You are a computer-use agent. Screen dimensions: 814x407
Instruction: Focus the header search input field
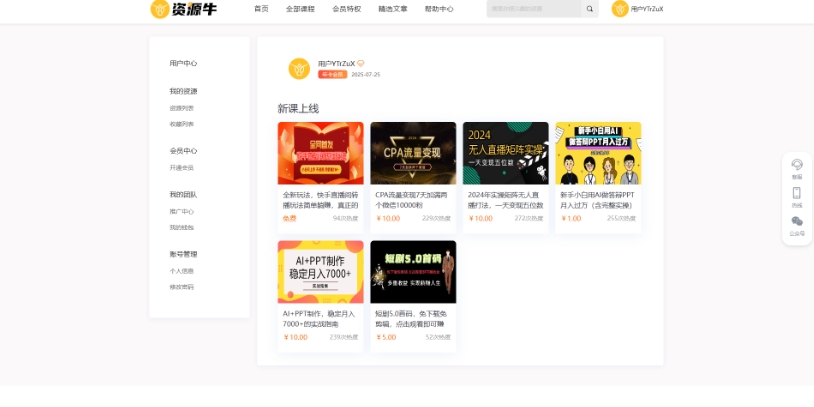(534, 9)
